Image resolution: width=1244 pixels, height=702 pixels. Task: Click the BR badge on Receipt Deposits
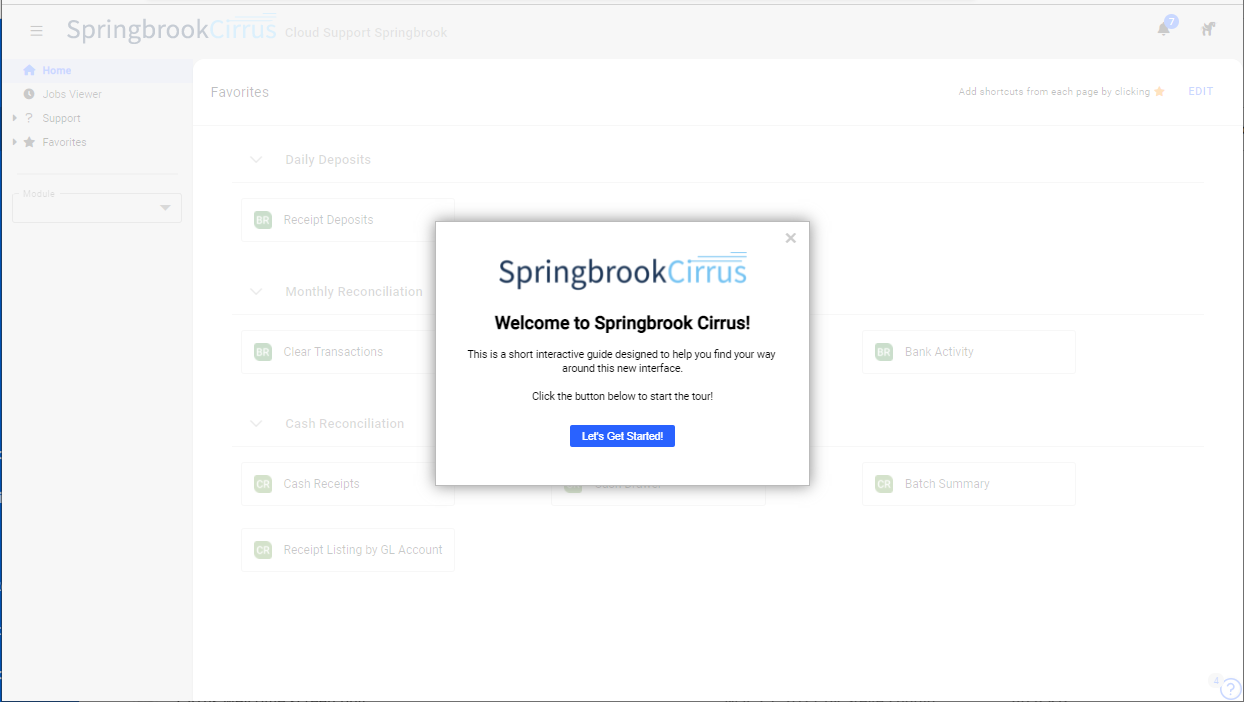(262, 219)
